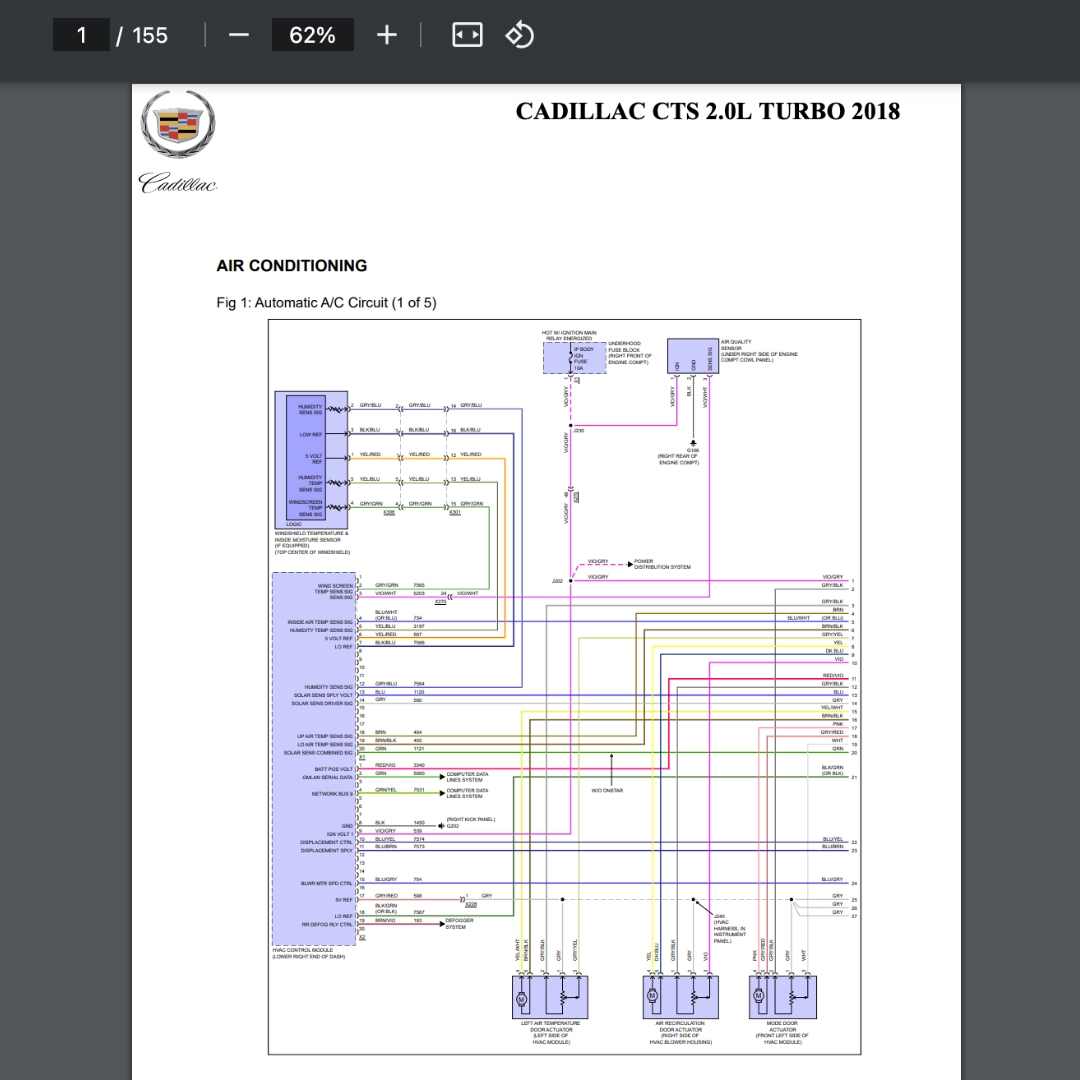This screenshot has width=1080, height=1080.
Task: Click the HVAC Control Module block
Action: (x=314, y=758)
